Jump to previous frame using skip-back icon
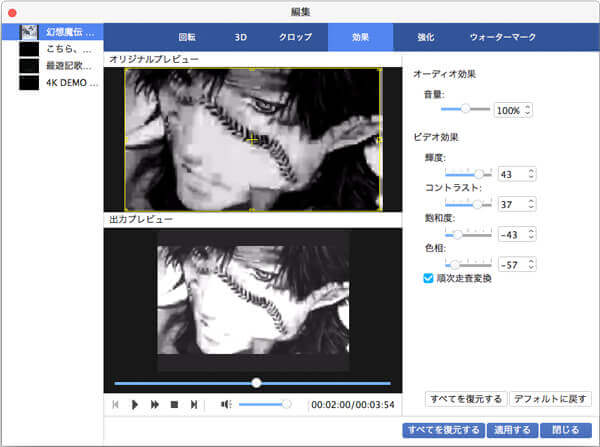The height and width of the screenshot is (447, 600). [116, 404]
